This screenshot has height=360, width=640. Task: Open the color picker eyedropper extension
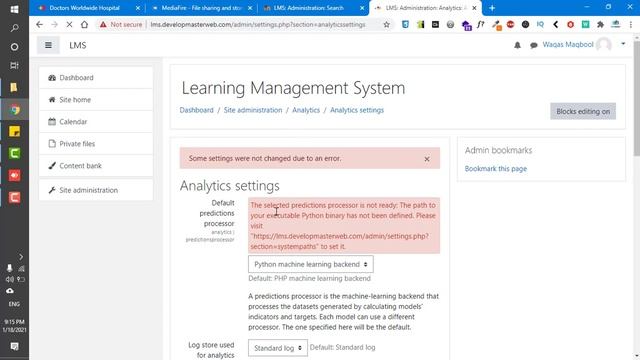point(496,25)
